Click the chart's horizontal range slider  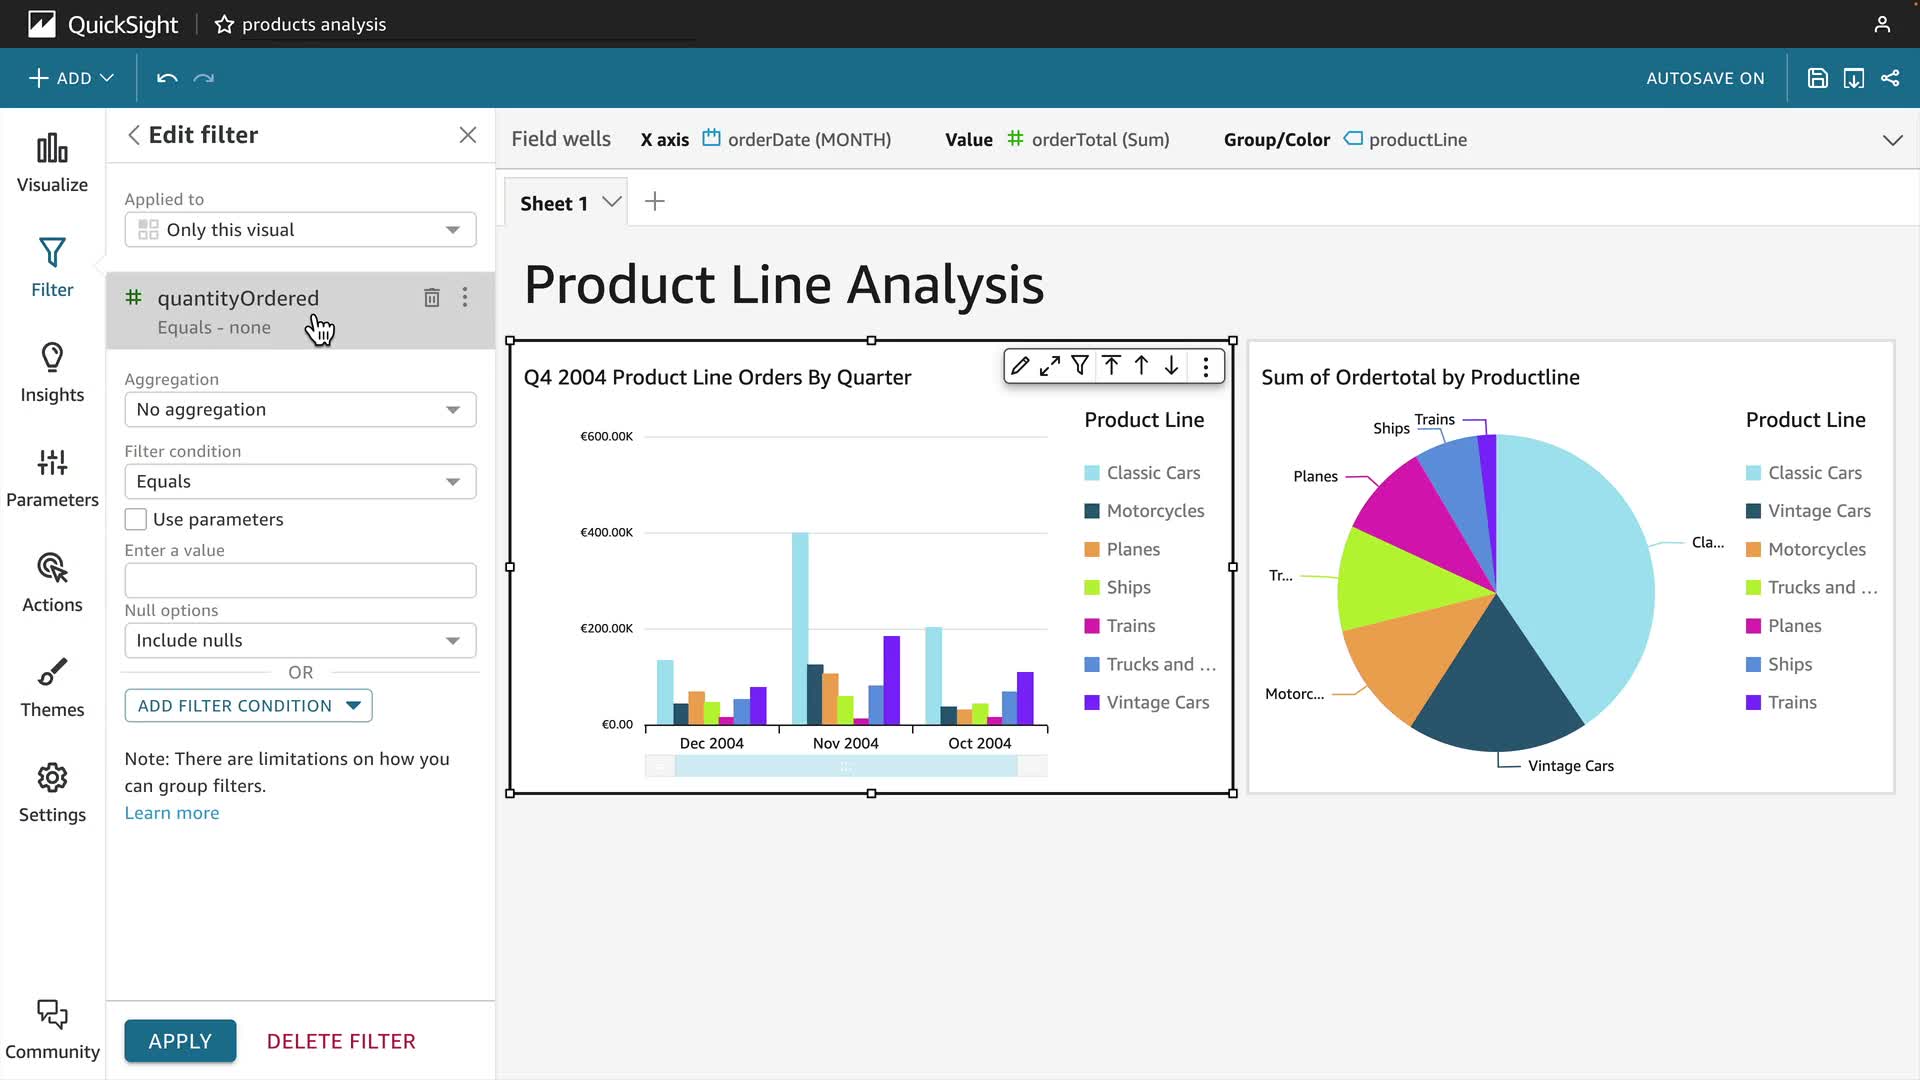(x=846, y=767)
